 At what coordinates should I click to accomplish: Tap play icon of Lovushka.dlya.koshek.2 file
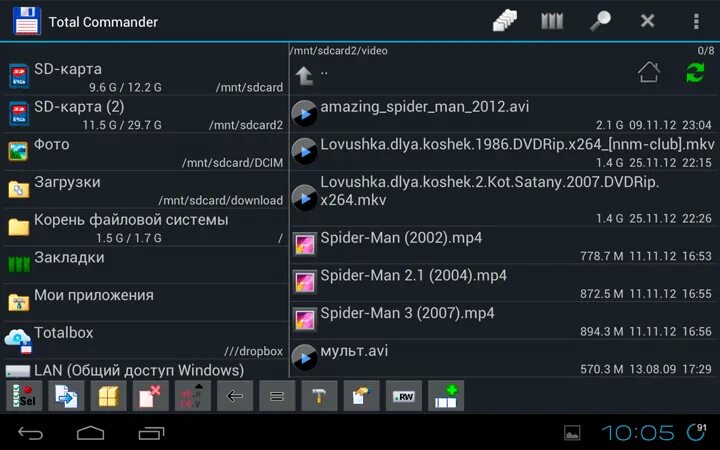click(x=304, y=198)
